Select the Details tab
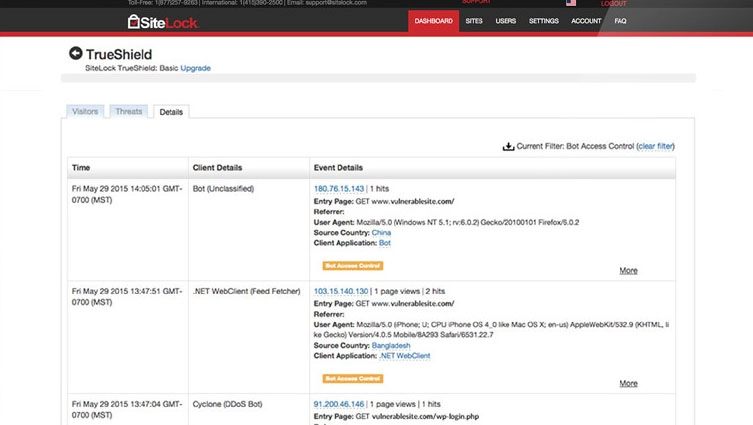This screenshot has width=753, height=425. point(171,112)
